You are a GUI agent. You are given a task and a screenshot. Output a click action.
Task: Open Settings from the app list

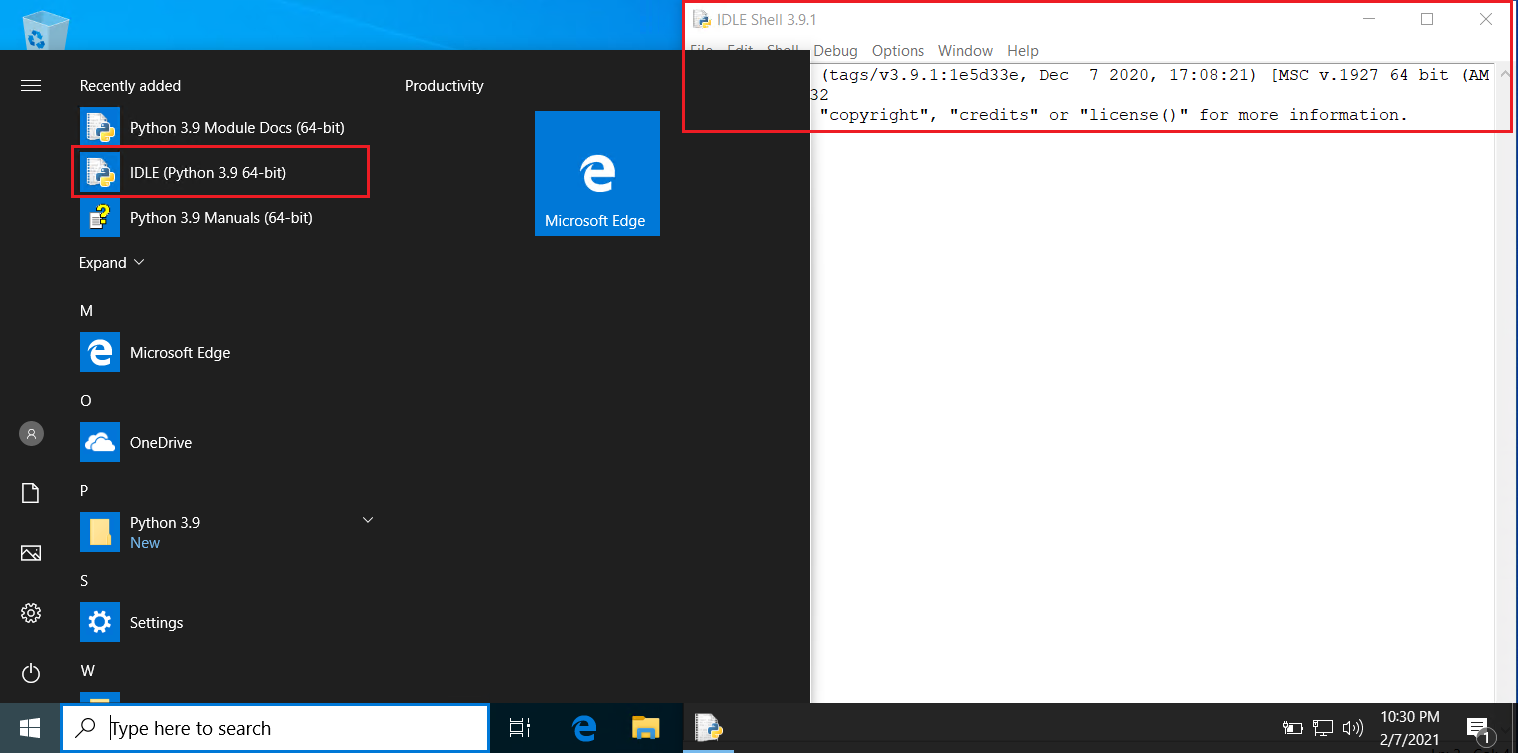225,622
